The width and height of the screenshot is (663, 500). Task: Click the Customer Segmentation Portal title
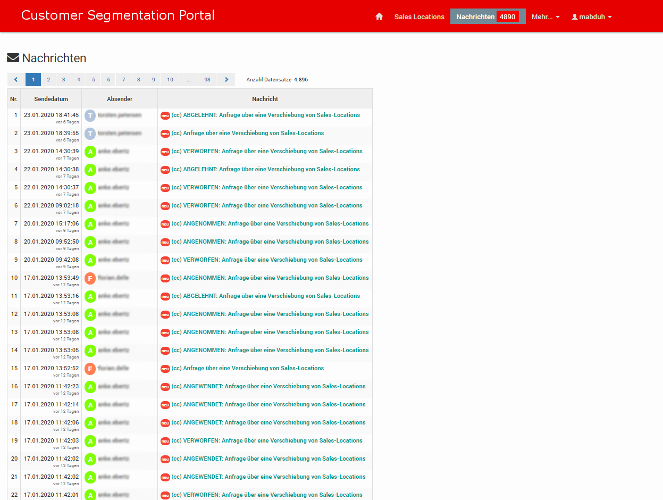point(120,16)
